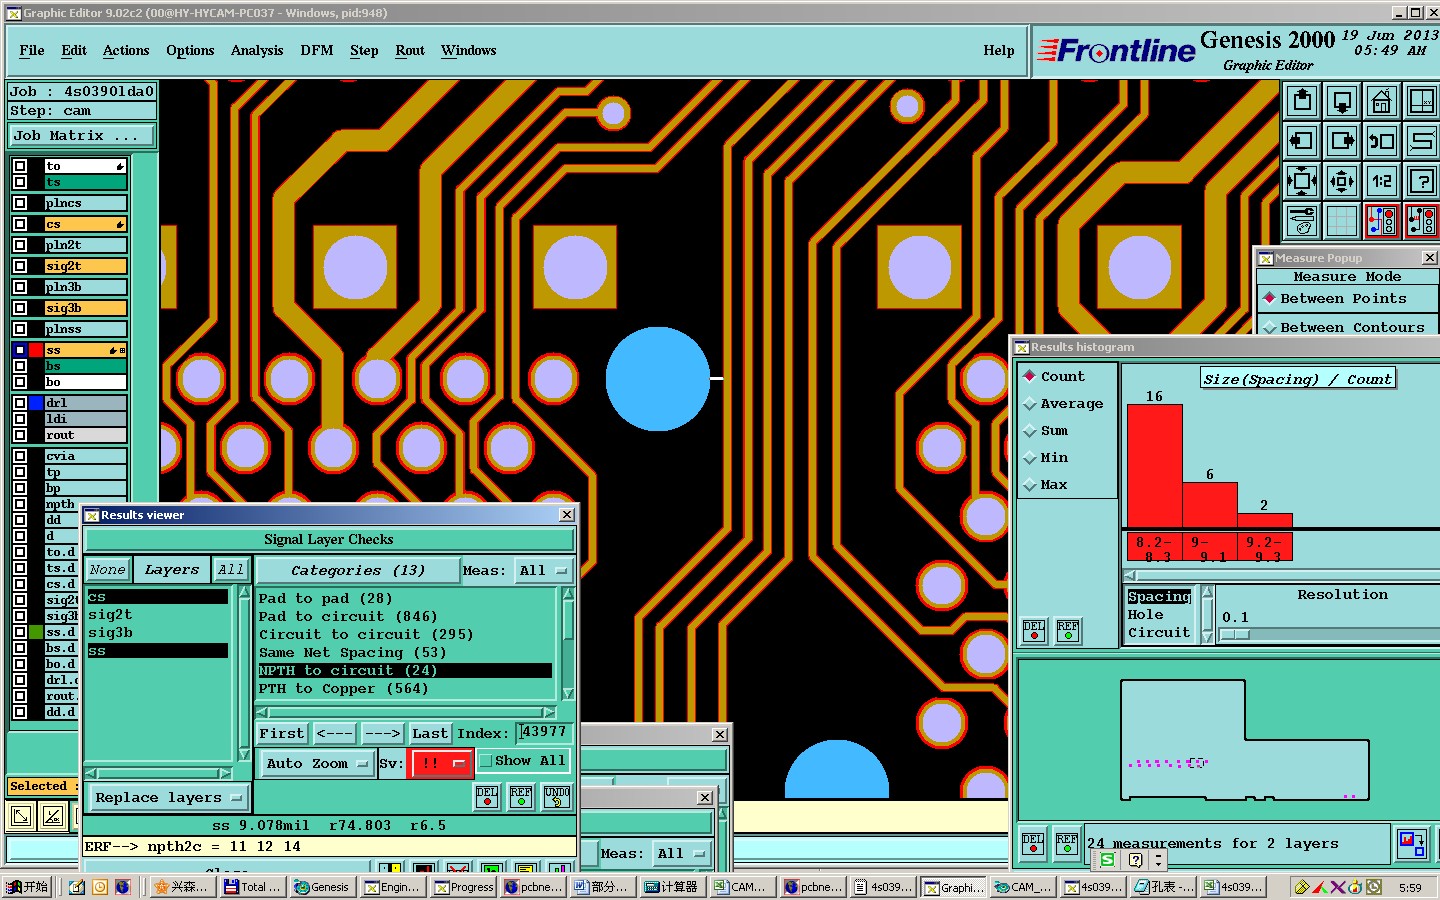This screenshot has height=900, width=1440.
Task: Click the Last result button
Action: click(430, 733)
